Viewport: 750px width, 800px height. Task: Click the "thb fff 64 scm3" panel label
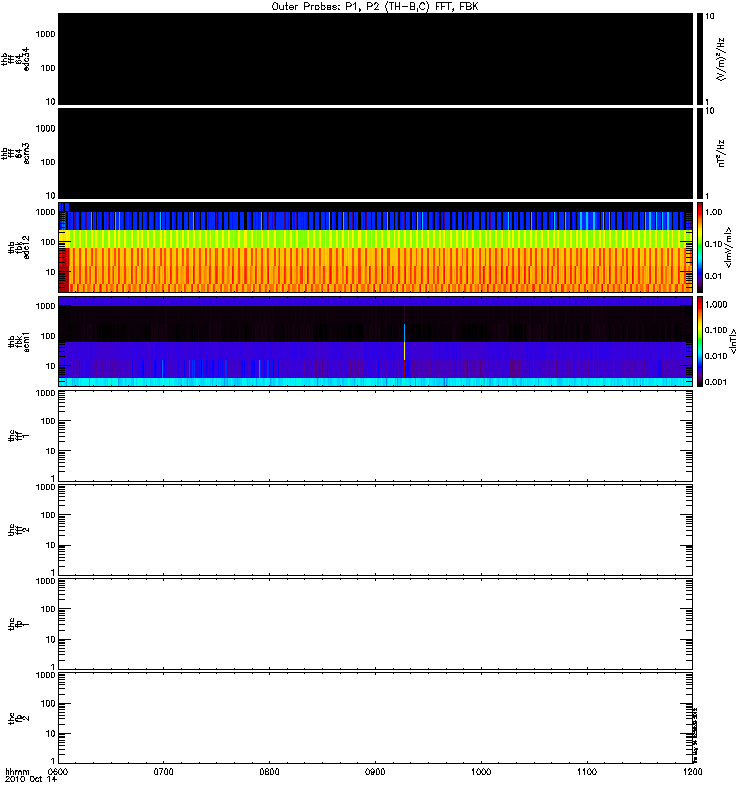click(15, 153)
